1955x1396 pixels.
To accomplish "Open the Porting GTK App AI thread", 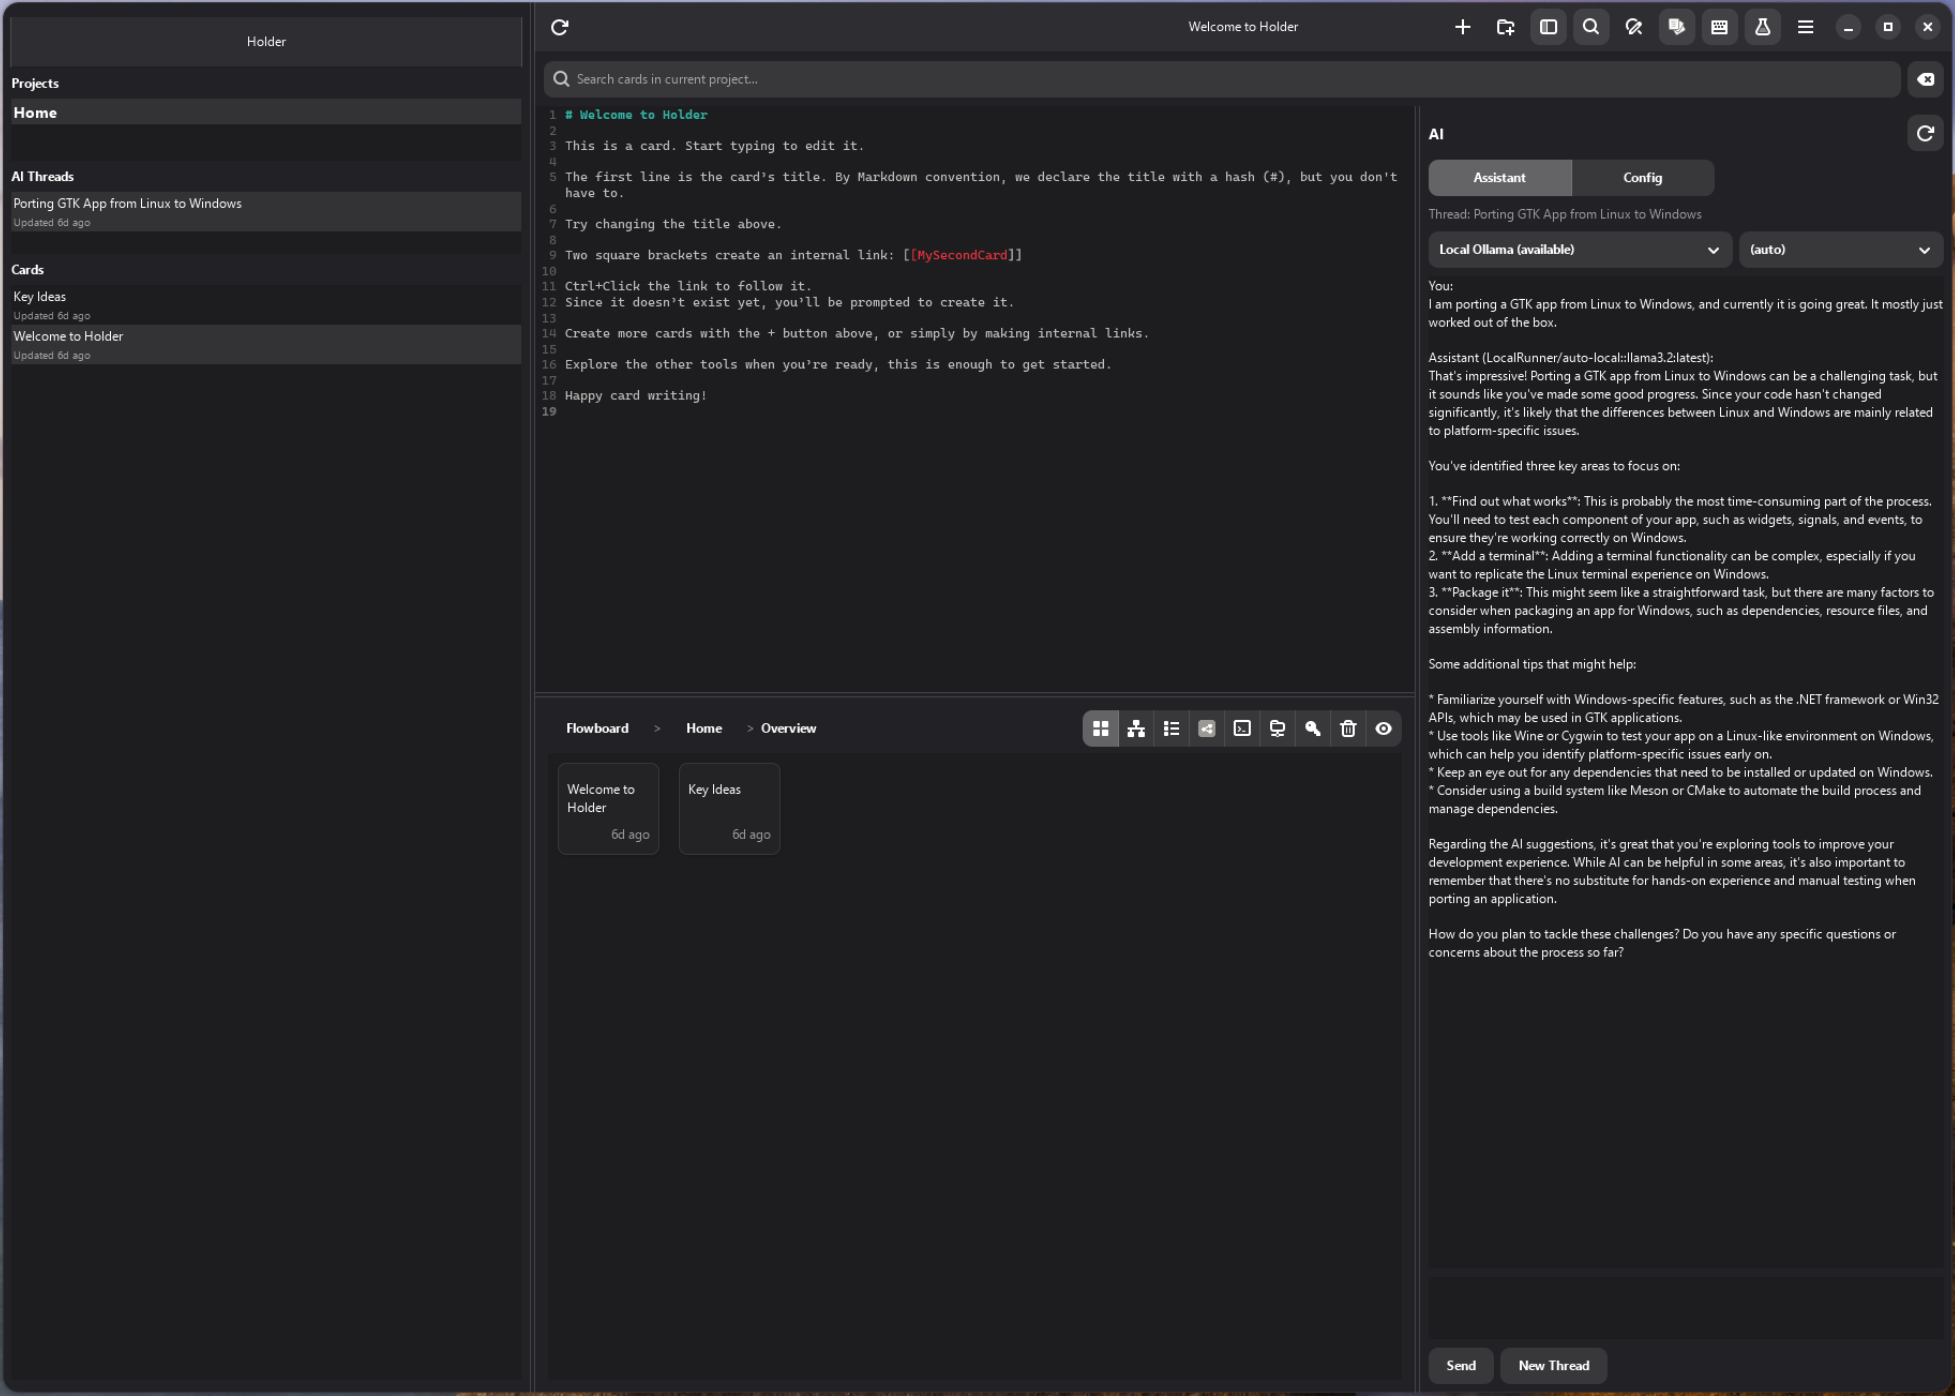I will tap(266, 212).
